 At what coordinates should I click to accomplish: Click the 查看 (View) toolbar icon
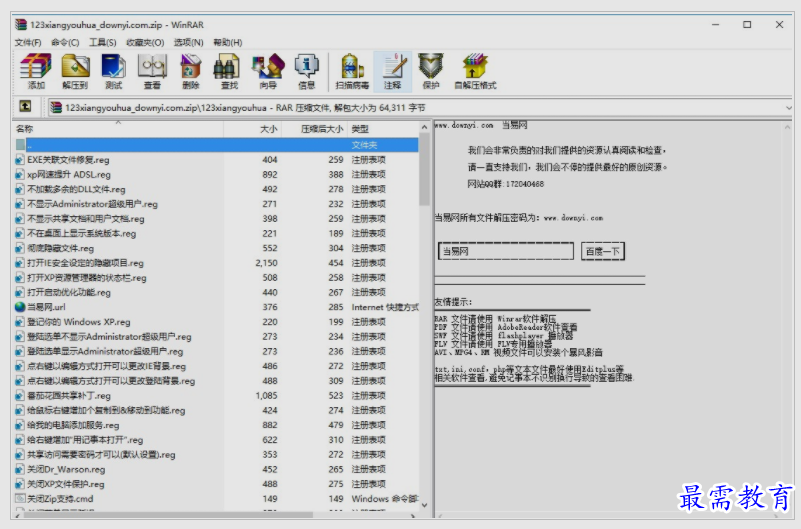click(x=152, y=71)
